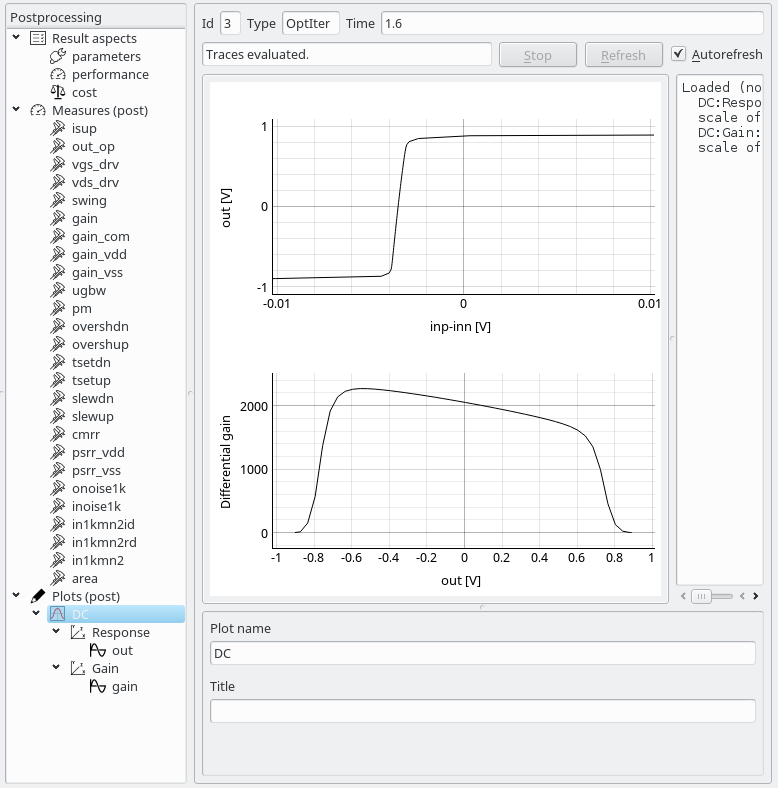Collapse the Gain axes node

(x=56, y=669)
